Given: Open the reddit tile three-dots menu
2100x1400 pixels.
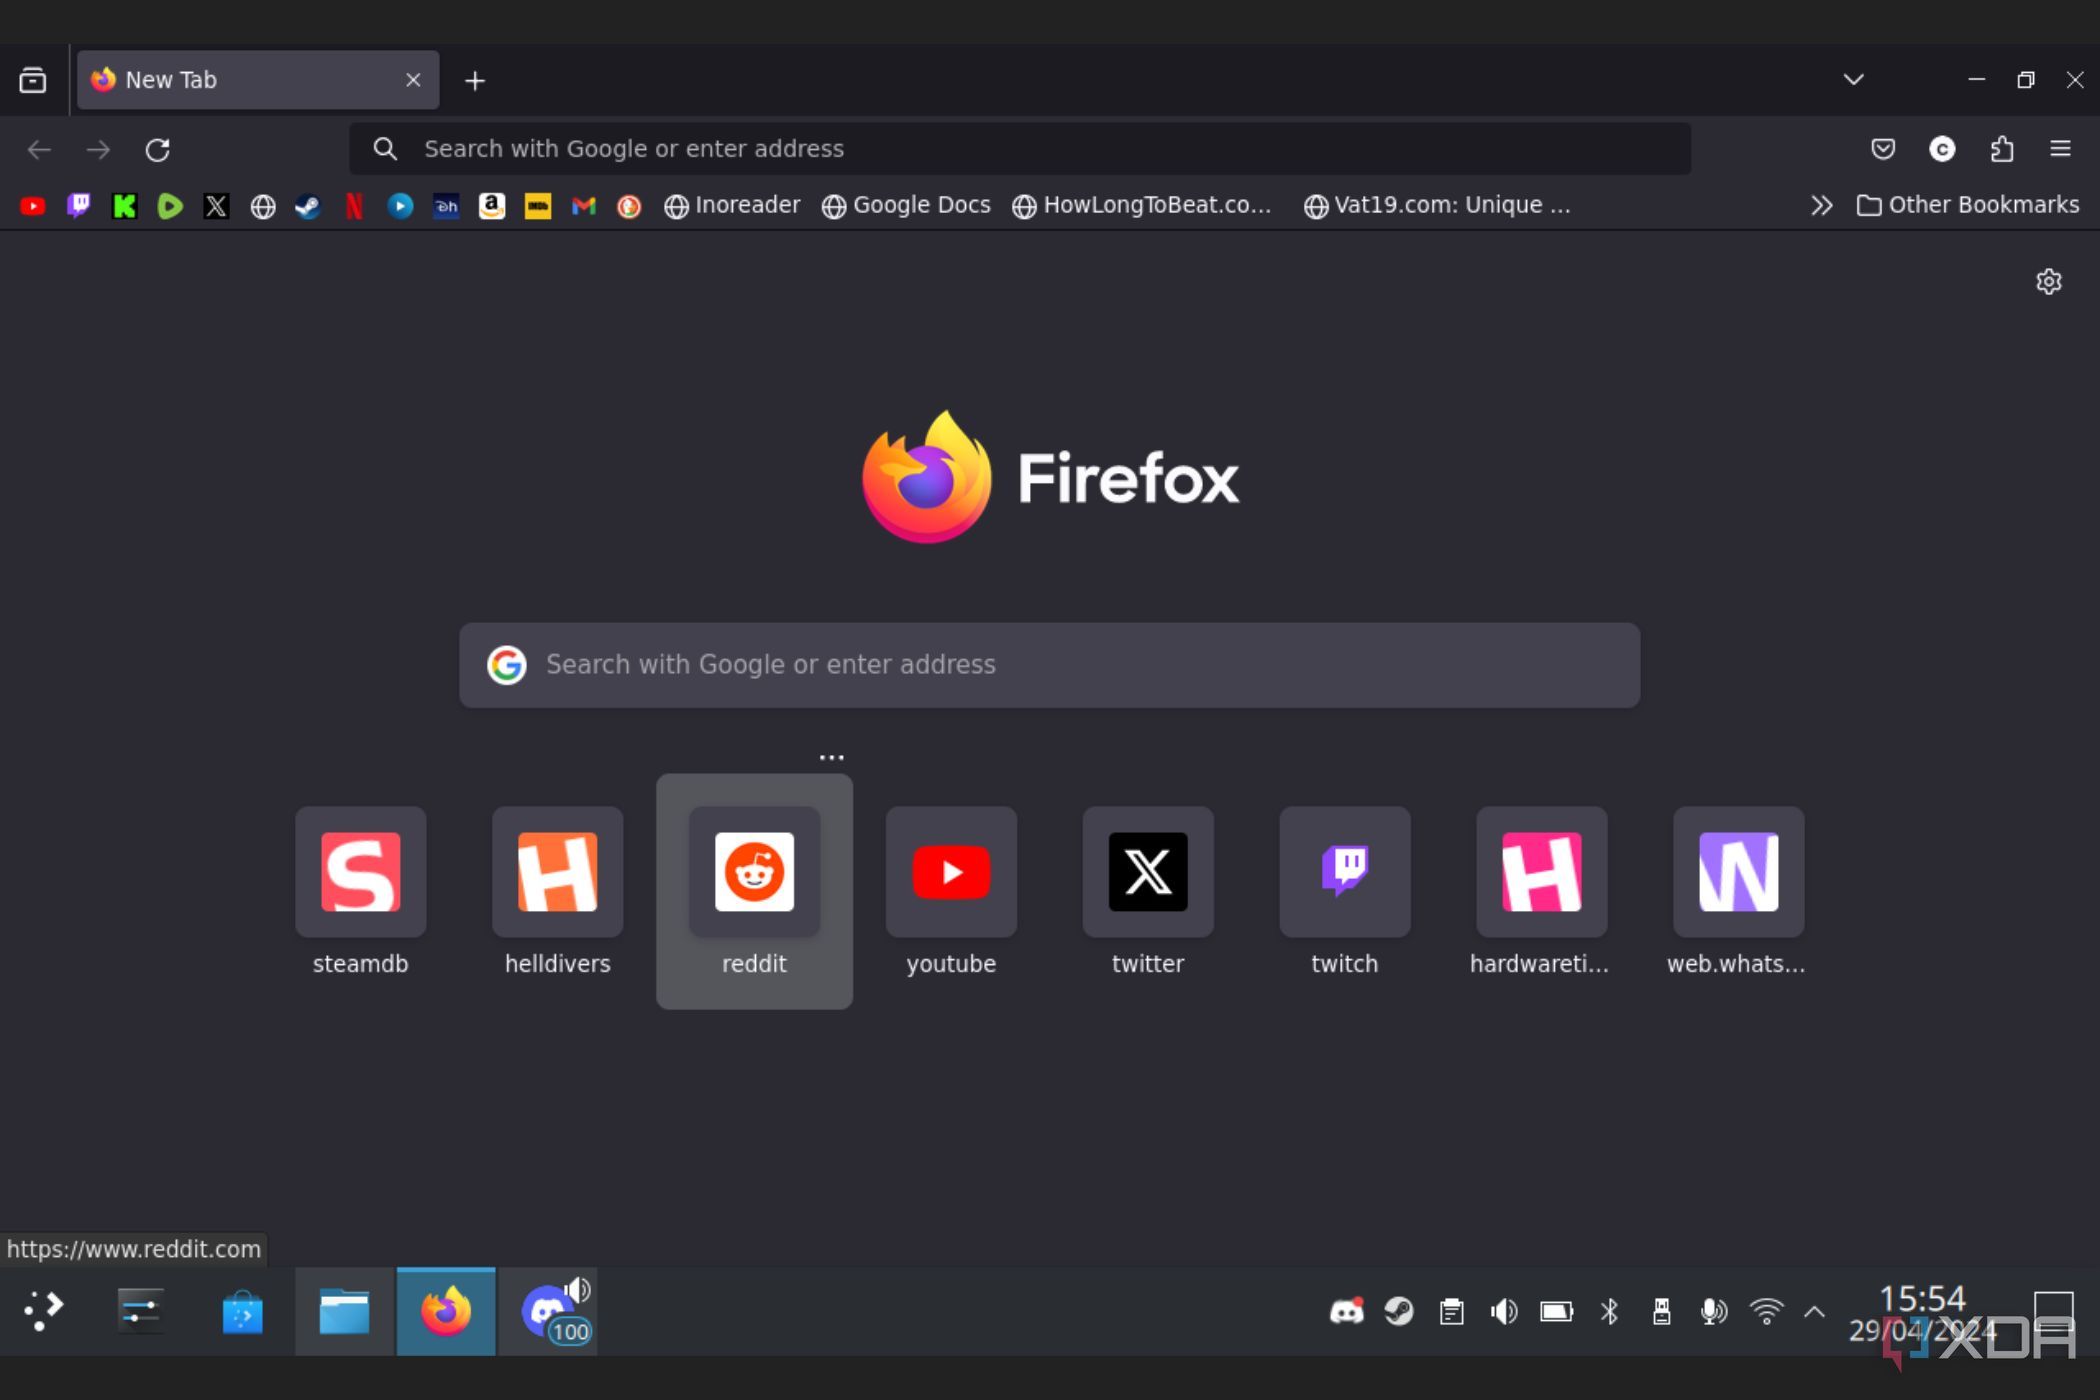Looking at the screenshot, I should (832, 758).
